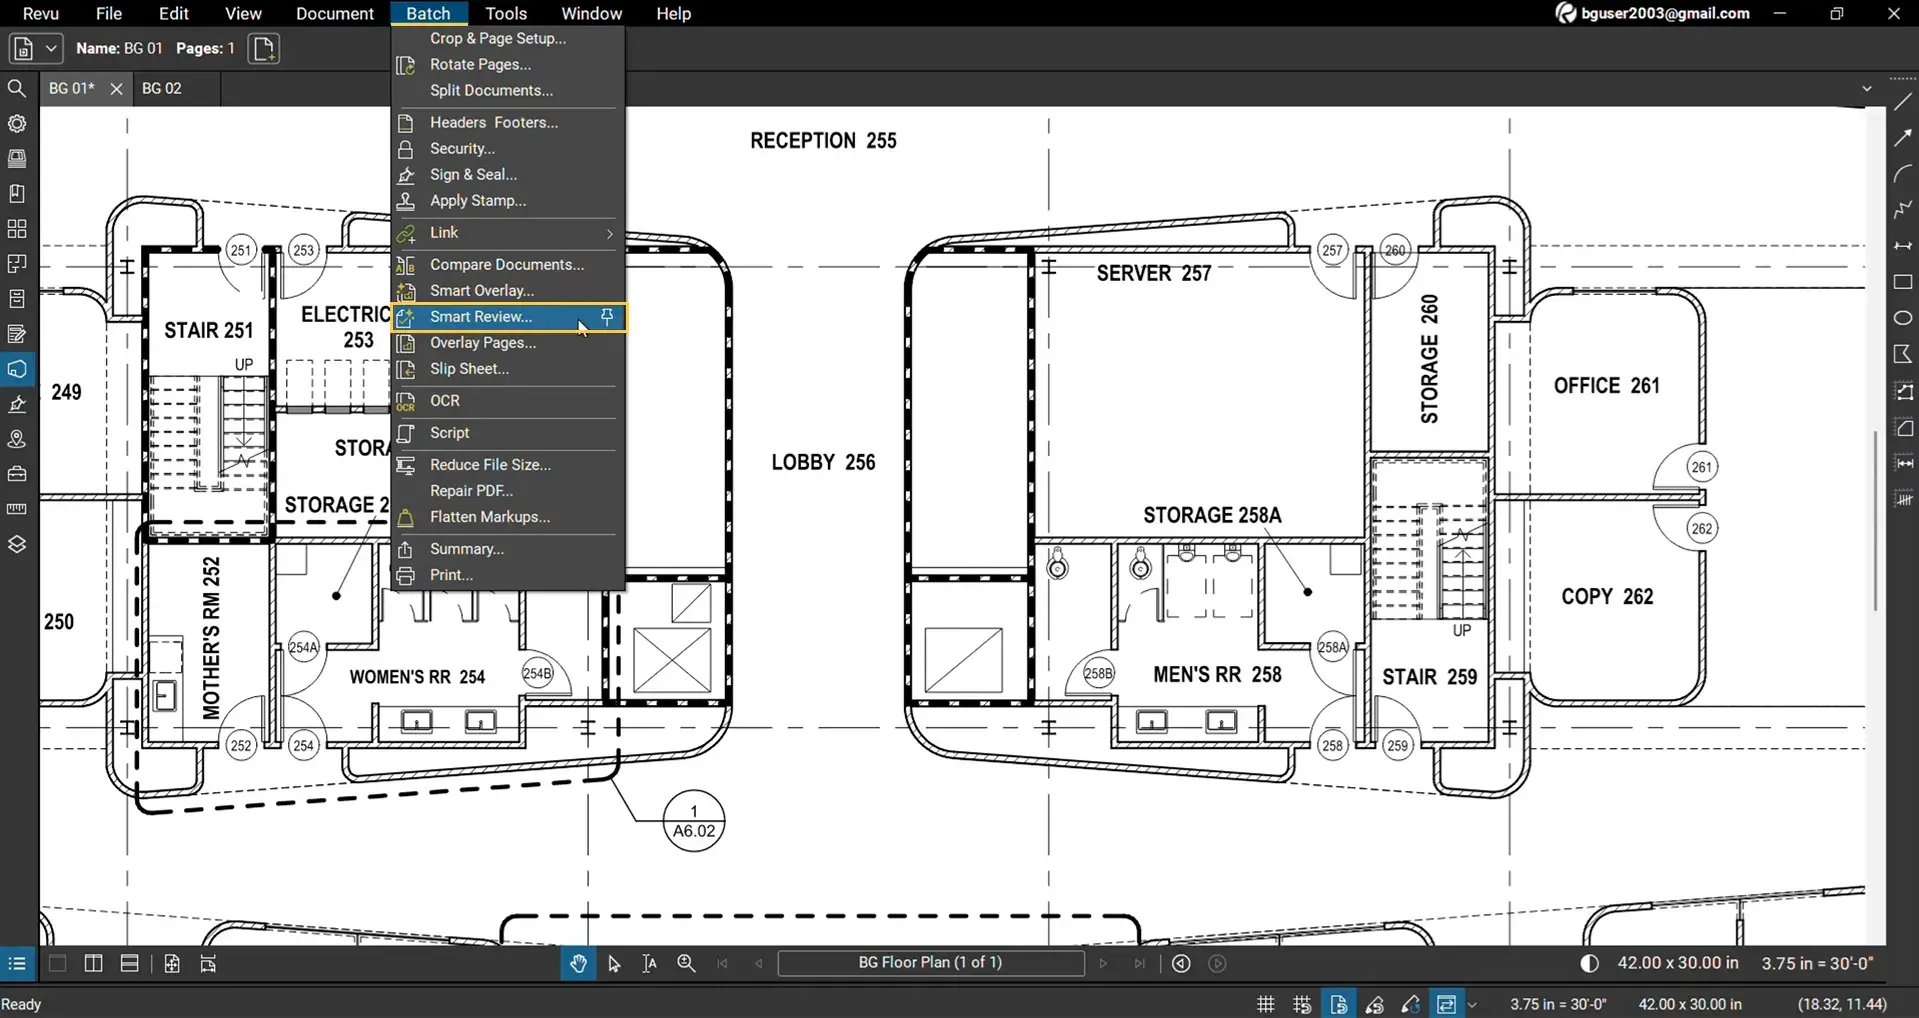Image resolution: width=1919 pixels, height=1018 pixels.
Task: Toggle Snap to Markup status button
Action: tap(1375, 1004)
